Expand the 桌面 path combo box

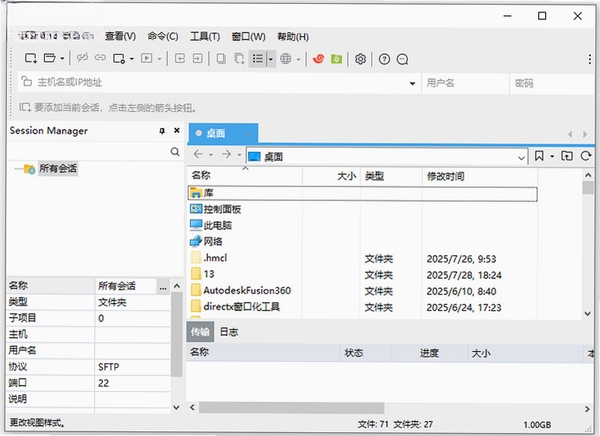(x=521, y=158)
